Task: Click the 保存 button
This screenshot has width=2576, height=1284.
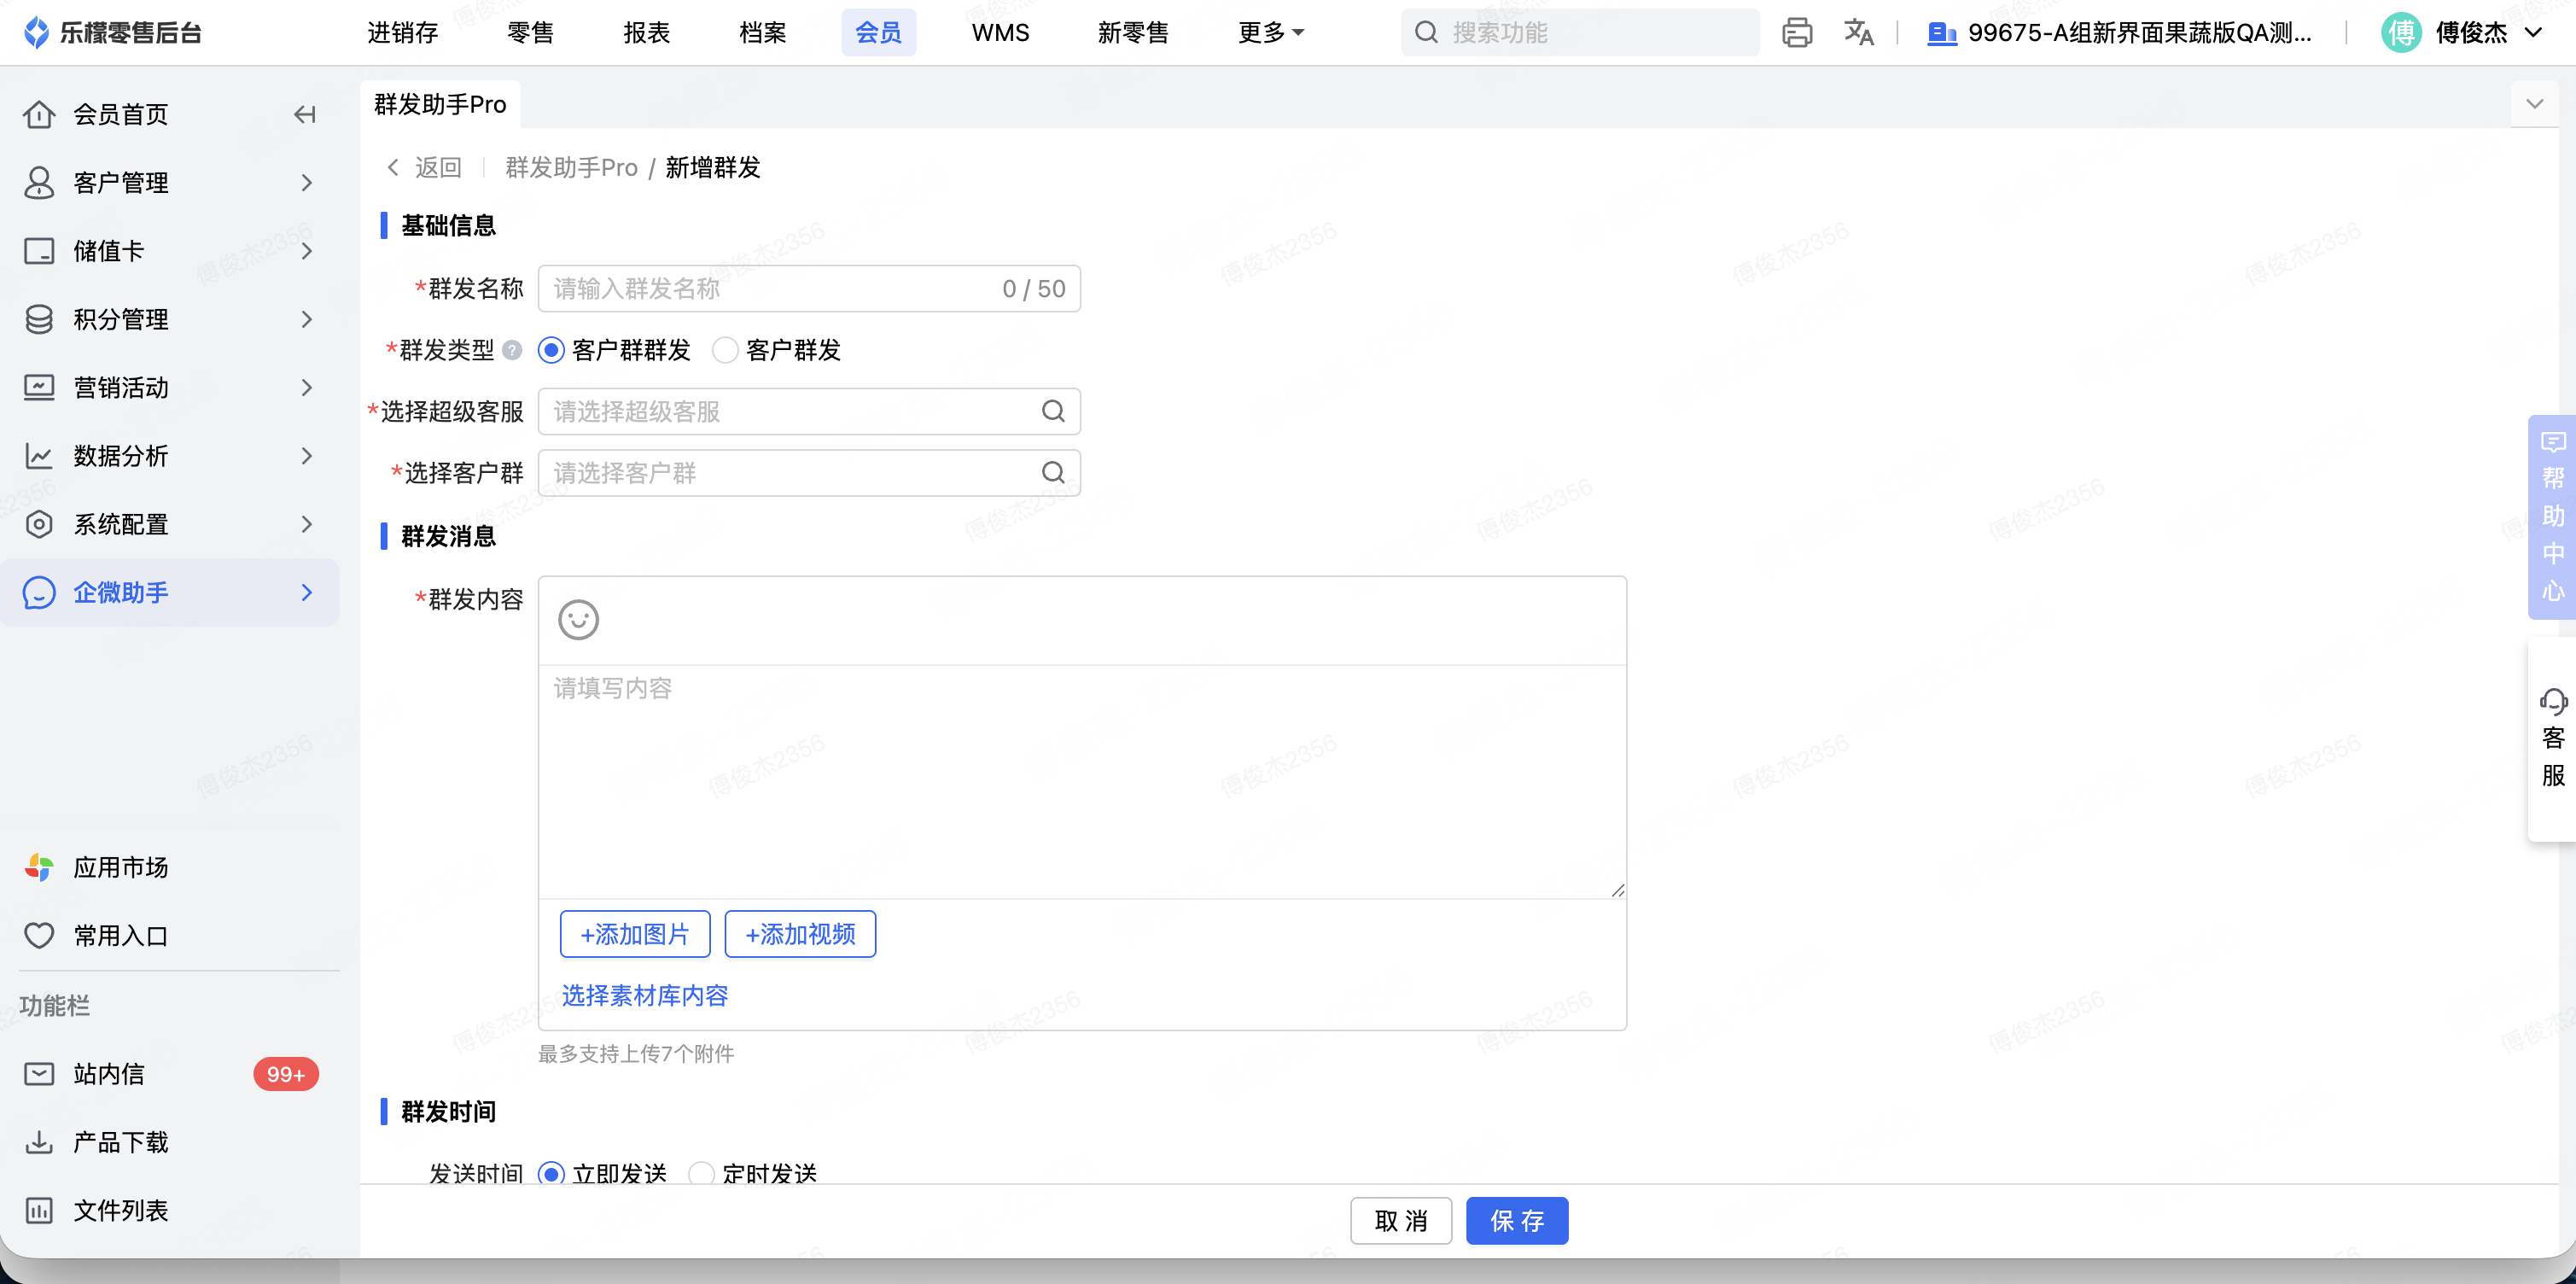Action: point(1516,1220)
